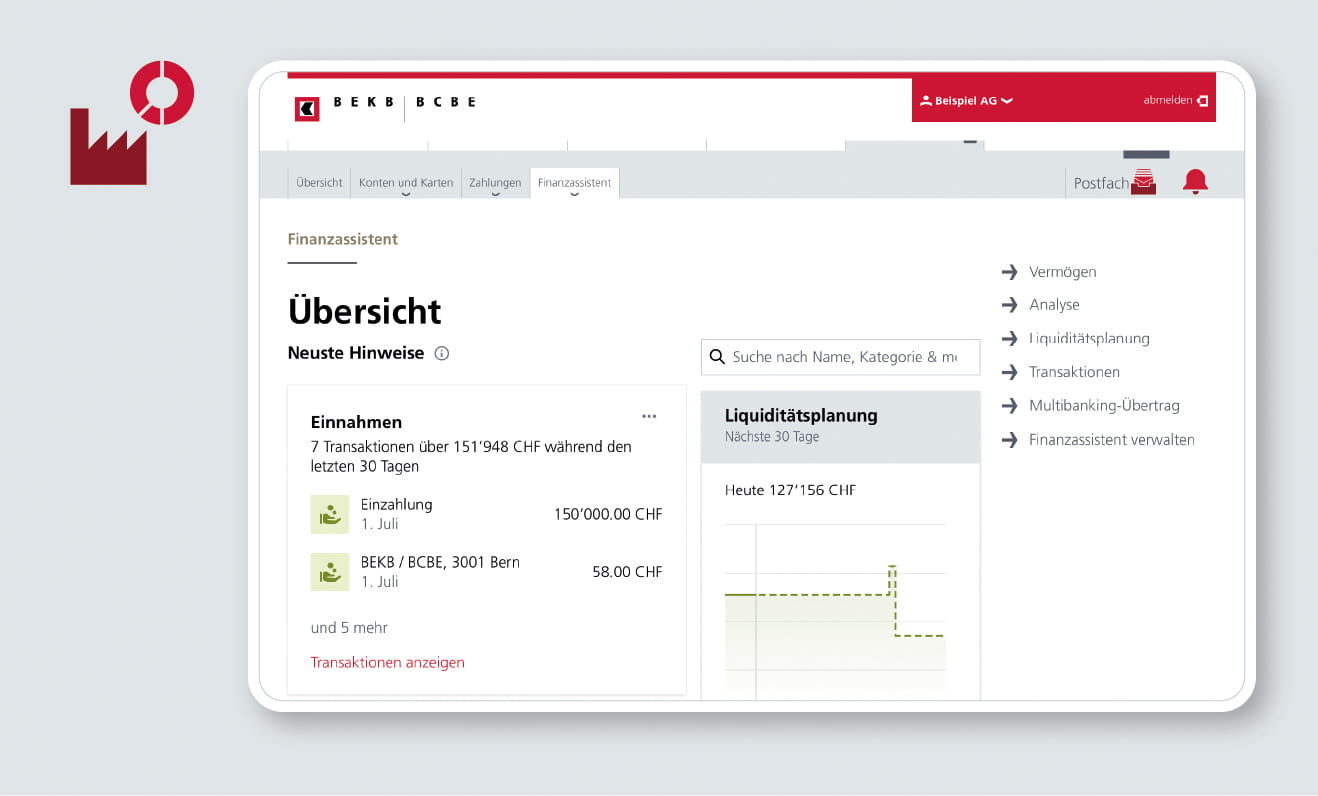Click the Einzahlung transaction icon
The image size is (1318, 796).
point(329,514)
